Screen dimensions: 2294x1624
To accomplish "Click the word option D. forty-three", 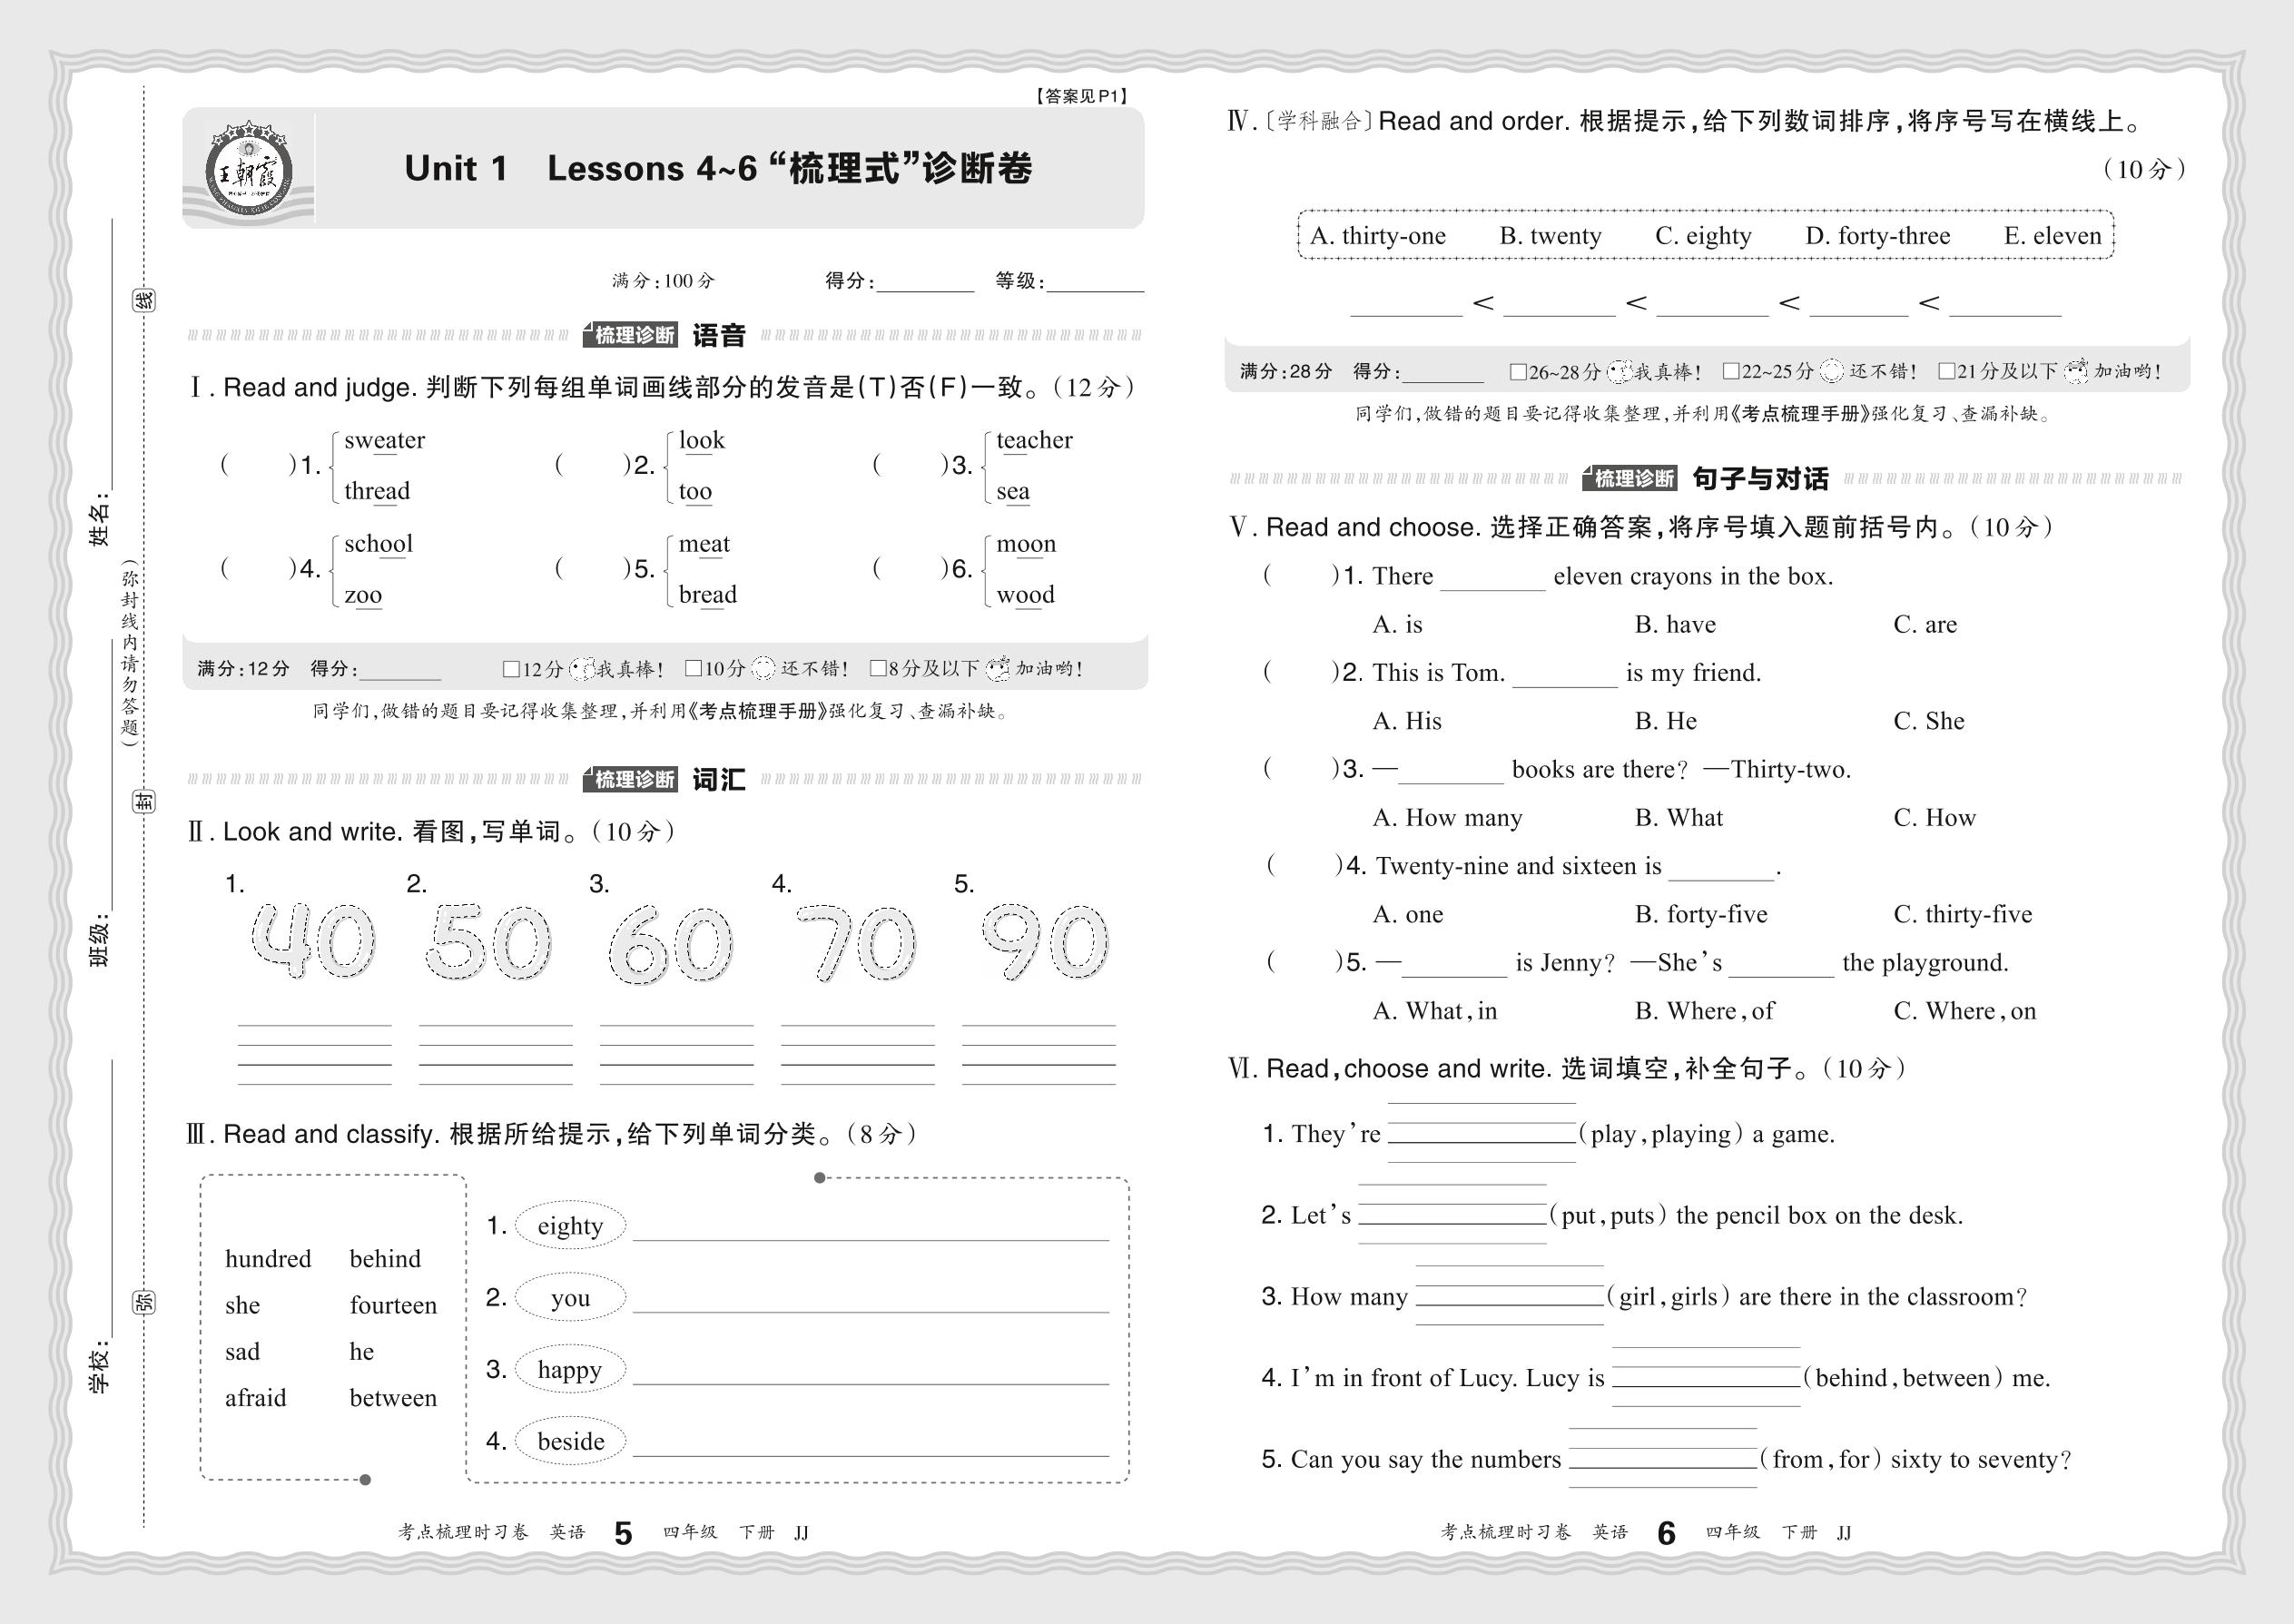I will click(1877, 236).
